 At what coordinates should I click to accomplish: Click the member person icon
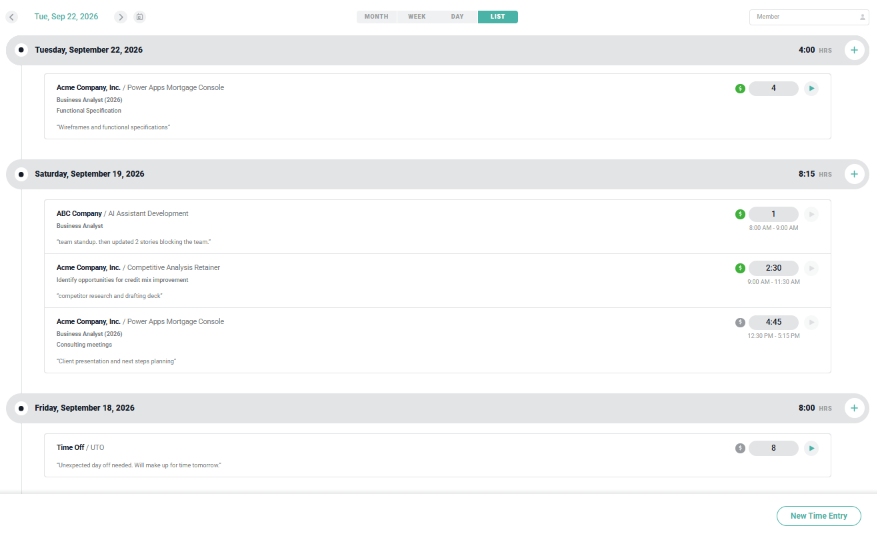point(862,17)
